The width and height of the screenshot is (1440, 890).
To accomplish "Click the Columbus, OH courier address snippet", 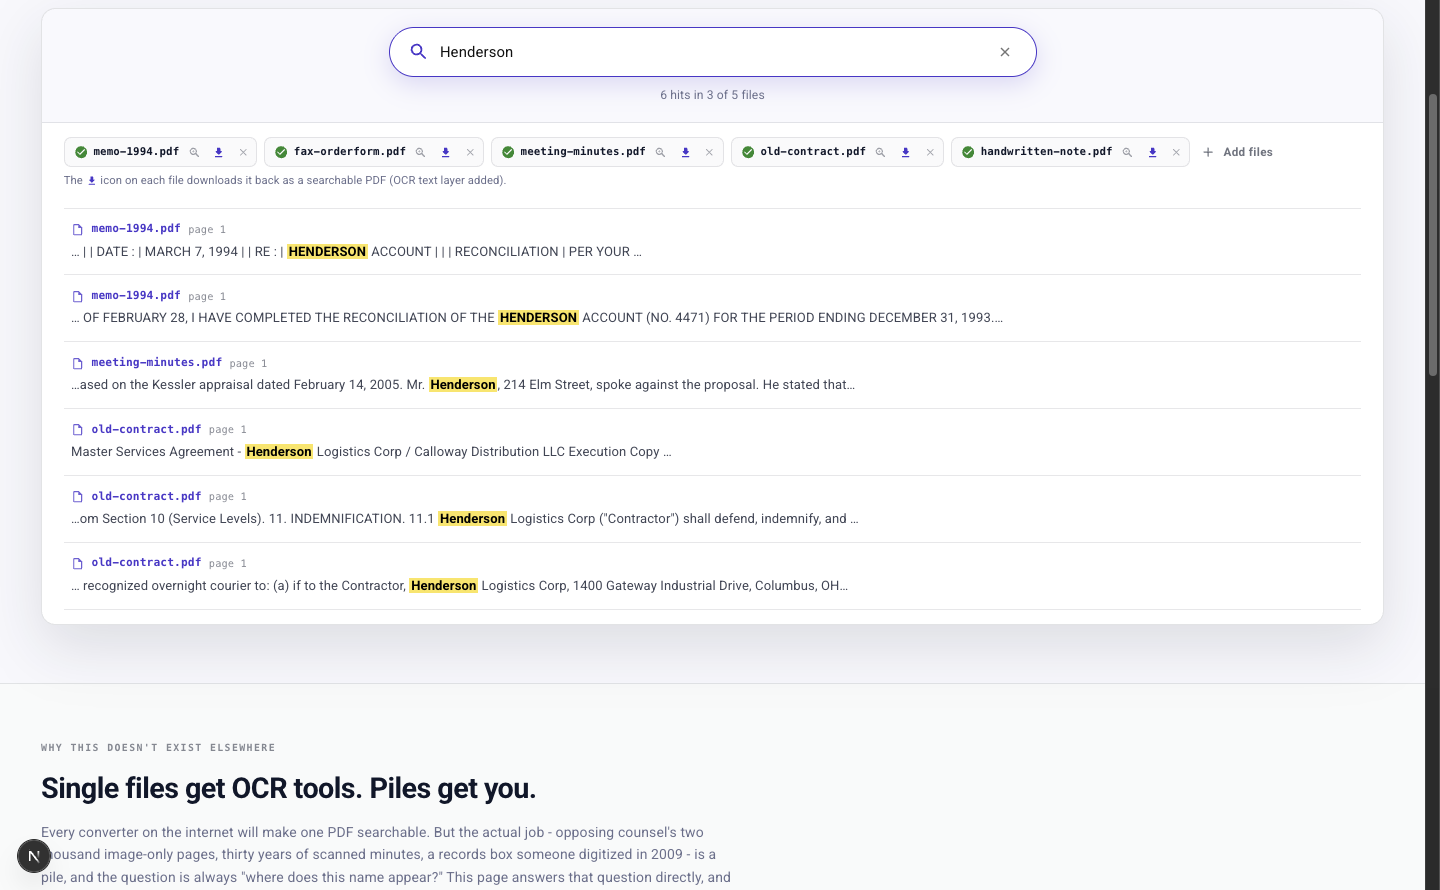I will tap(459, 586).
